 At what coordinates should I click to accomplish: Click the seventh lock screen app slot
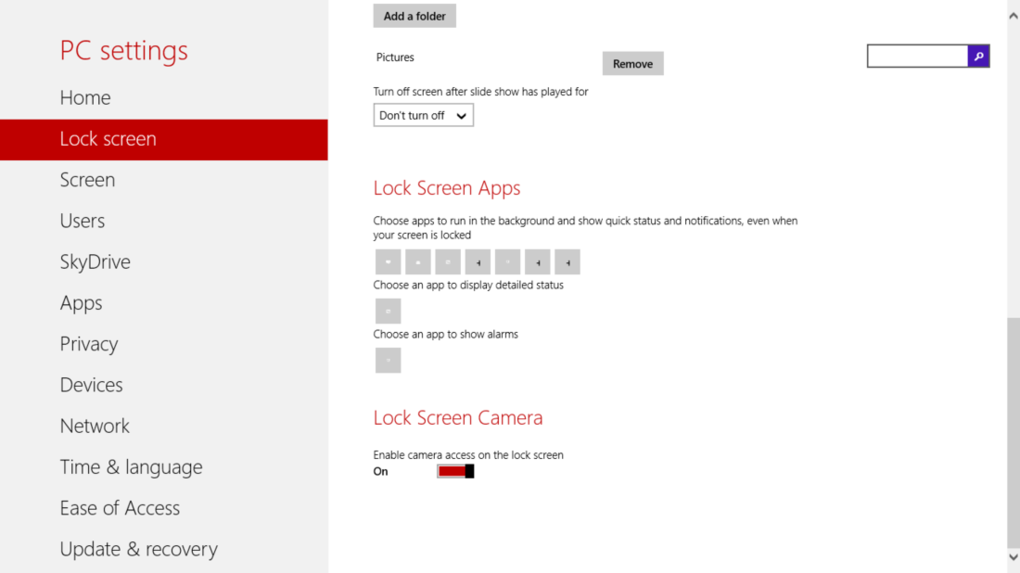(x=567, y=262)
